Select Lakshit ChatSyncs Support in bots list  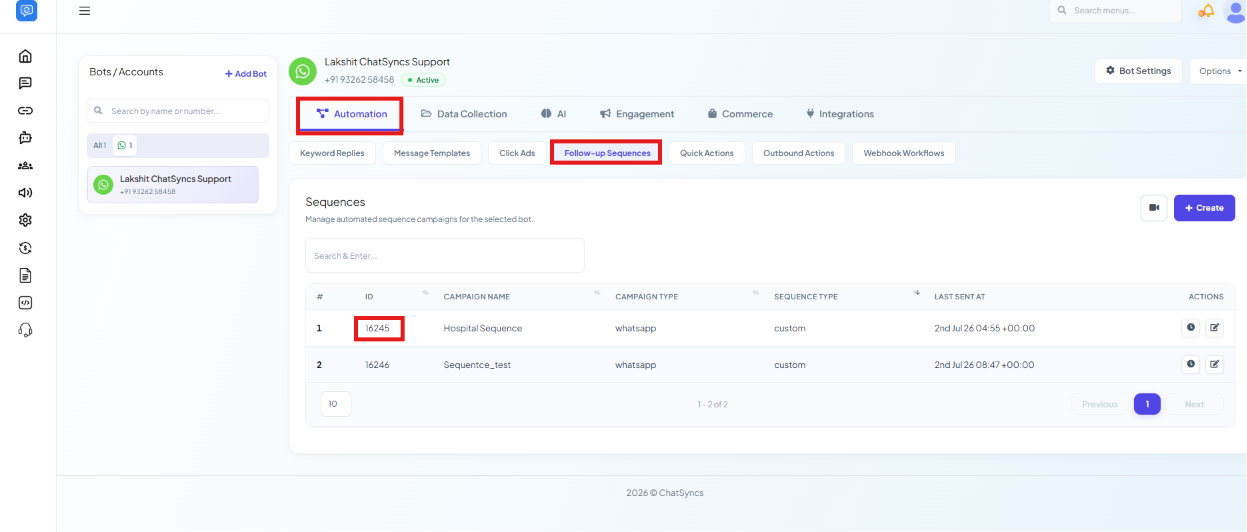173,184
